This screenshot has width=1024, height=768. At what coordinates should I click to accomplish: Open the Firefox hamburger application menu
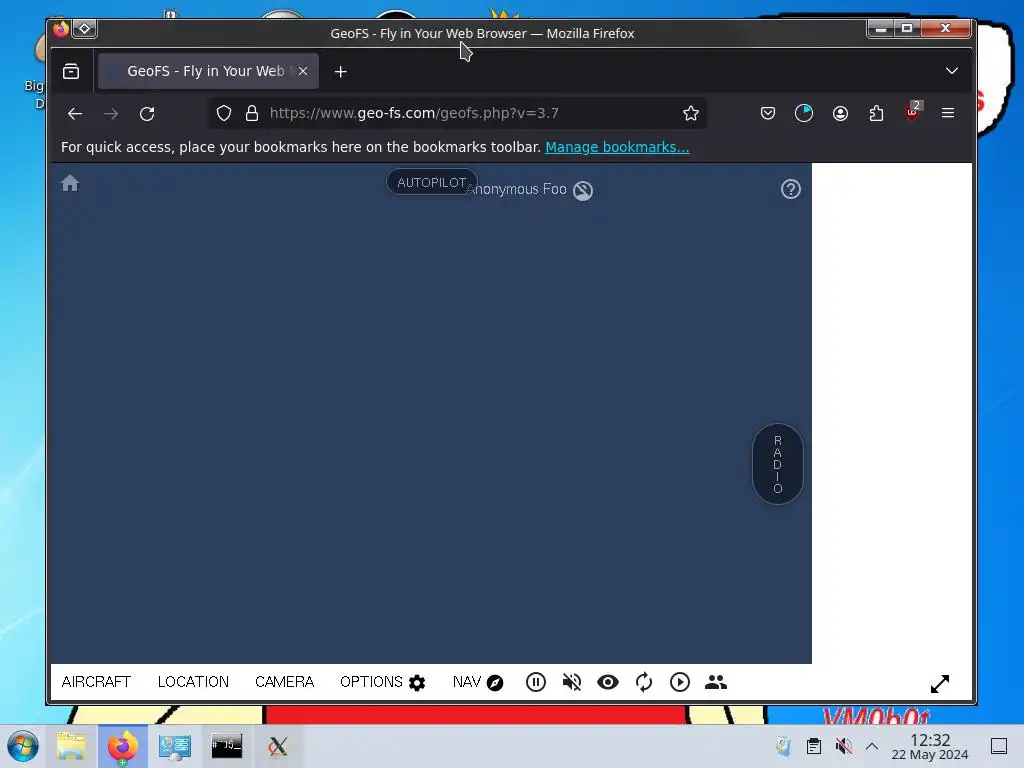click(948, 114)
